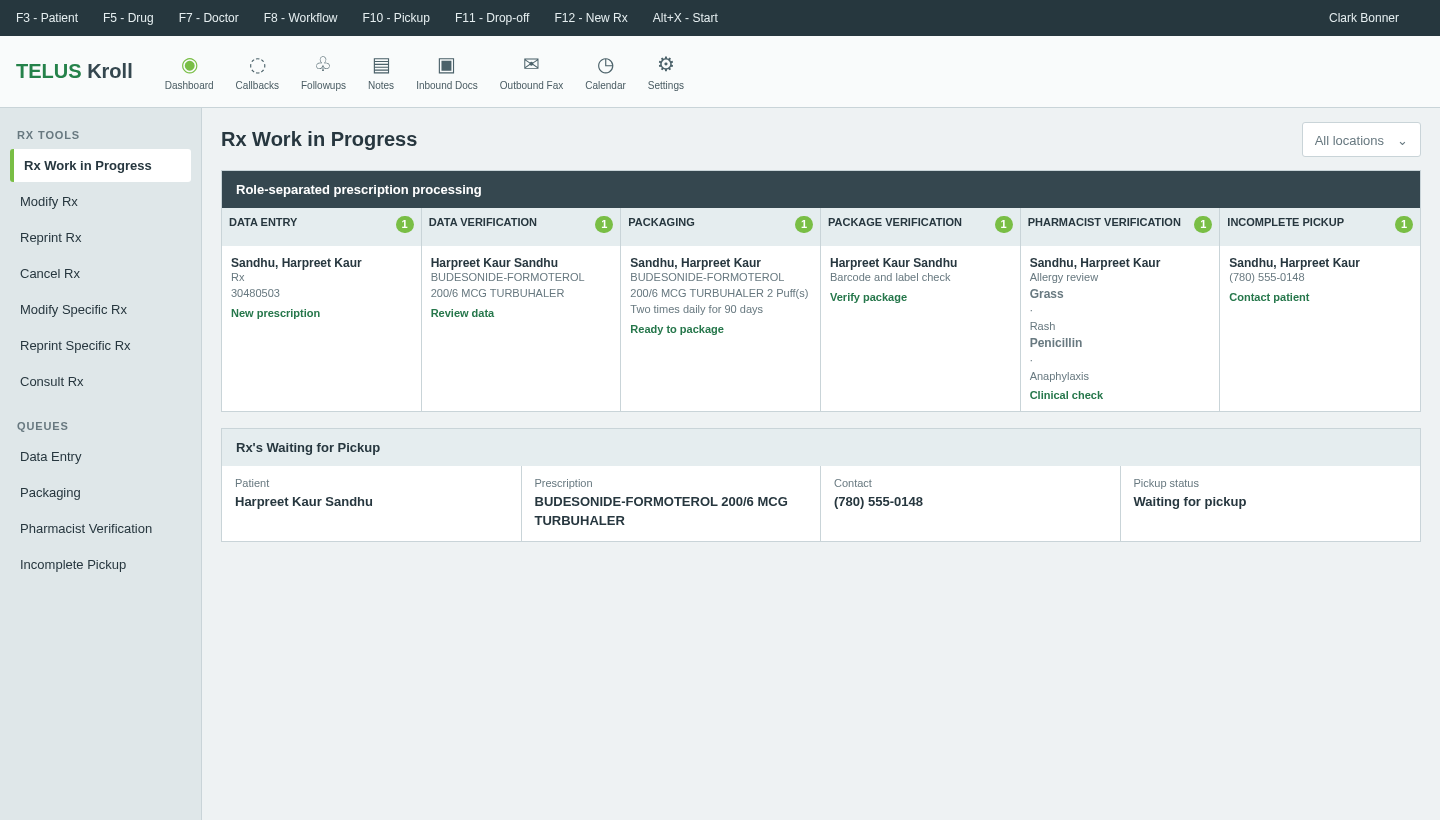The image size is (1440, 820).
Task: Click the Waiting for pickup status
Action: pos(1190,502)
